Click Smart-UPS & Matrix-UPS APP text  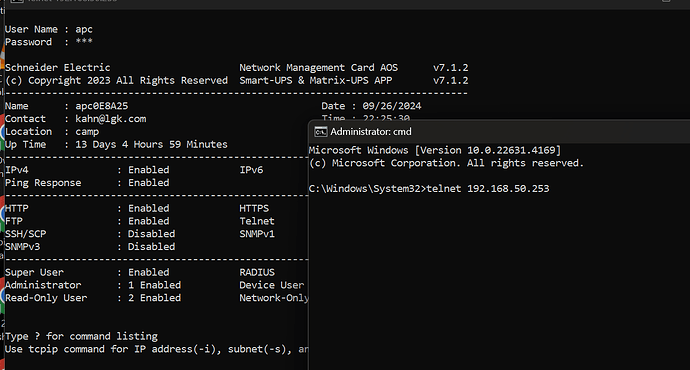(316, 81)
